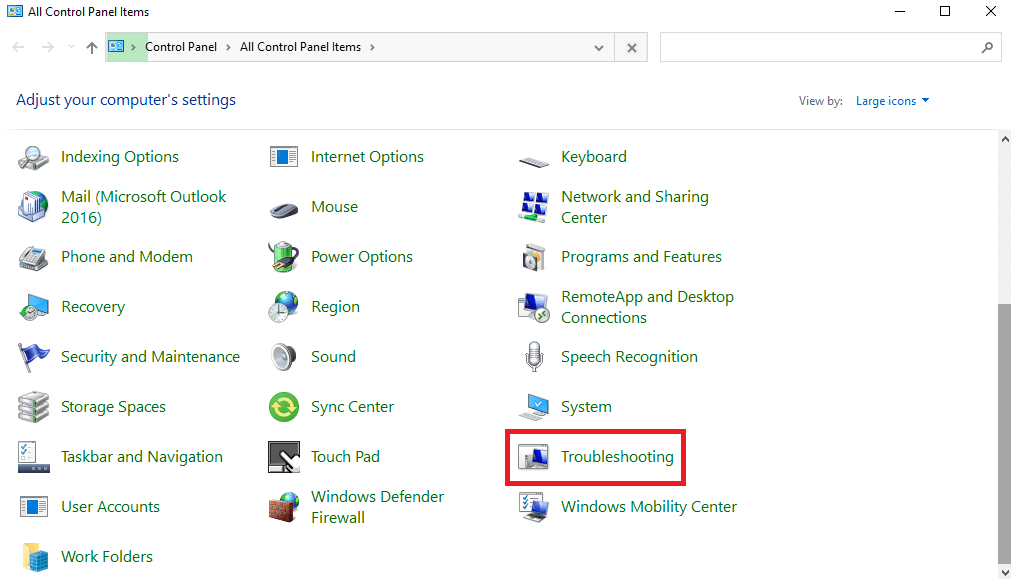Click the Indexing Options magnifier icon

tap(34, 157)
